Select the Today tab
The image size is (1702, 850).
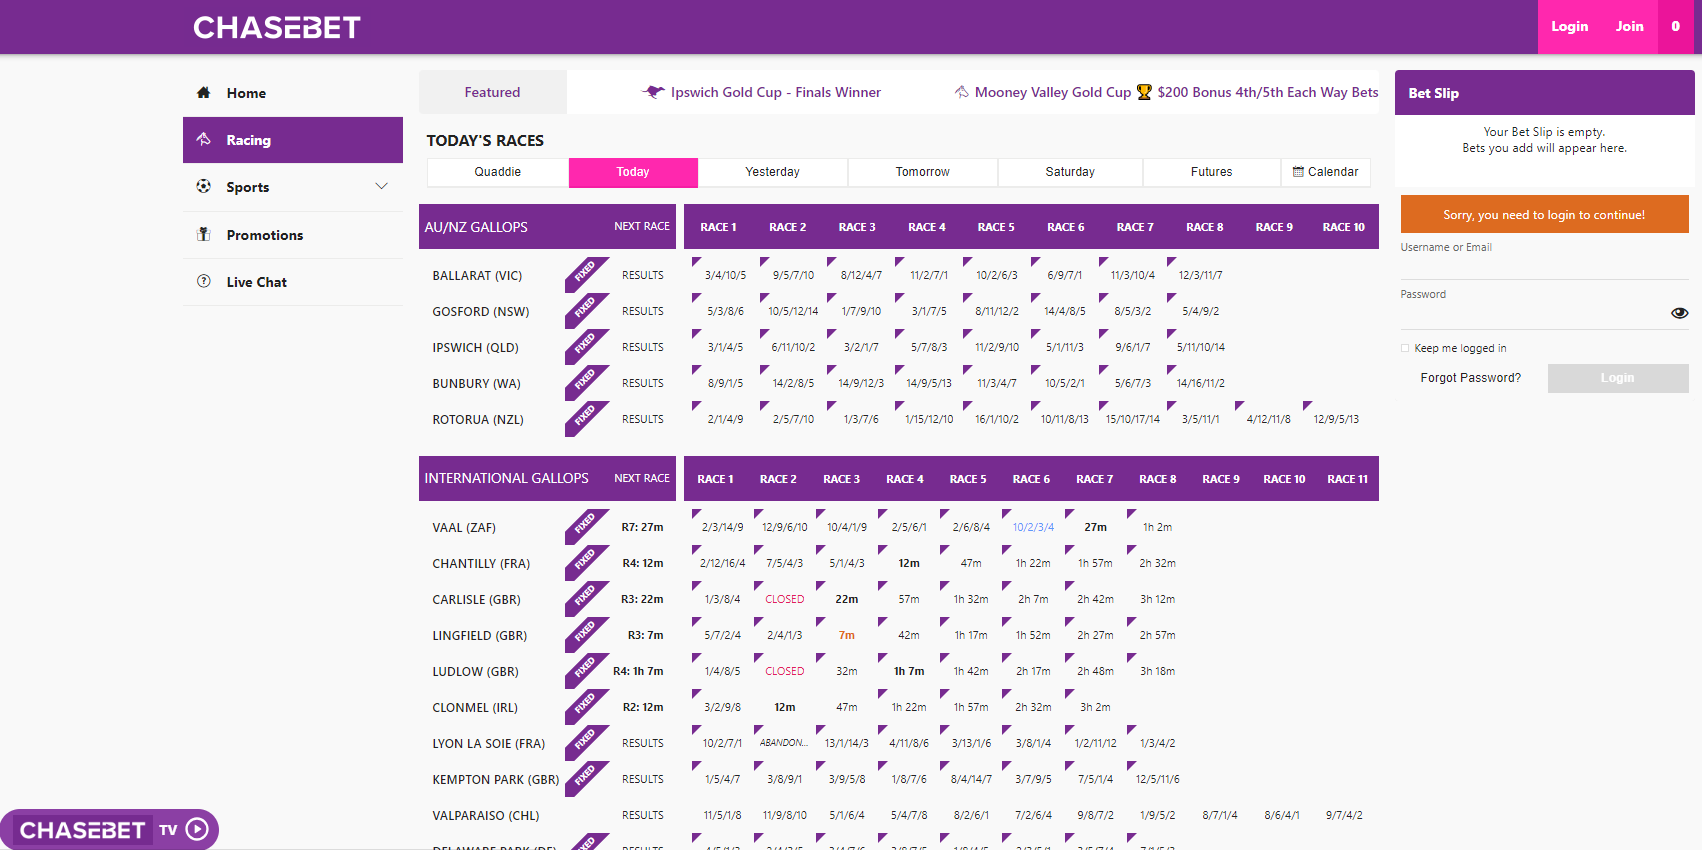pos(633,172)
